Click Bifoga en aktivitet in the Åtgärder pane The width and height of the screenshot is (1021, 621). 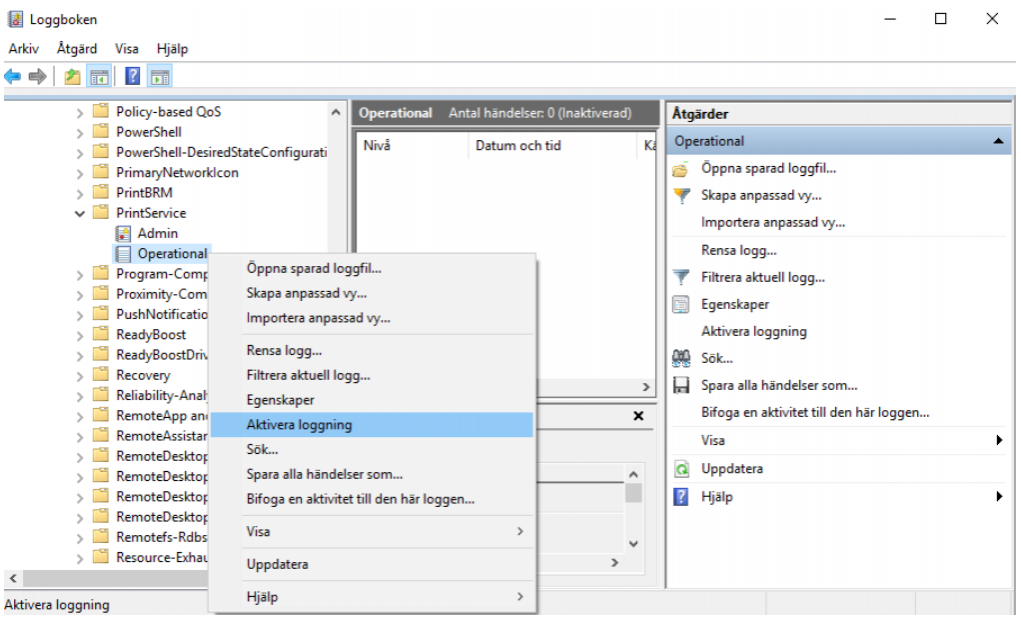coord(815,412)
